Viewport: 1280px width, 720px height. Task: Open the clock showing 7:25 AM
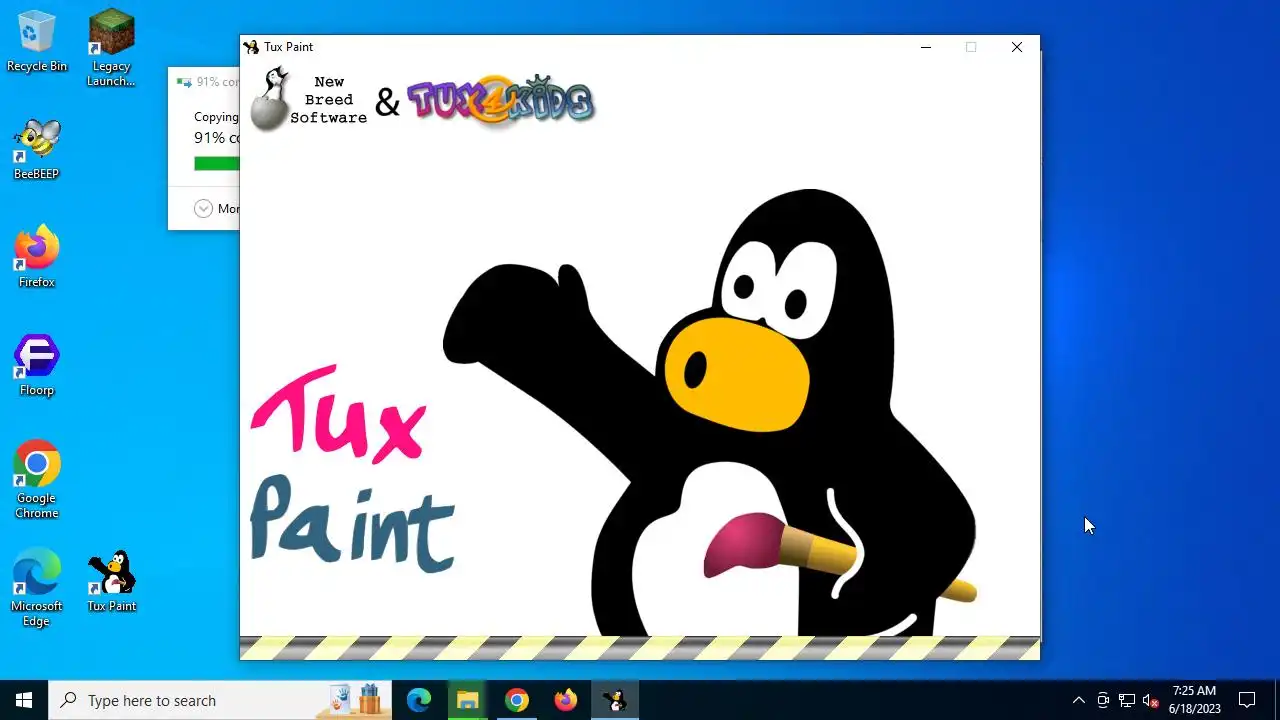click(x=1194, y=700)
